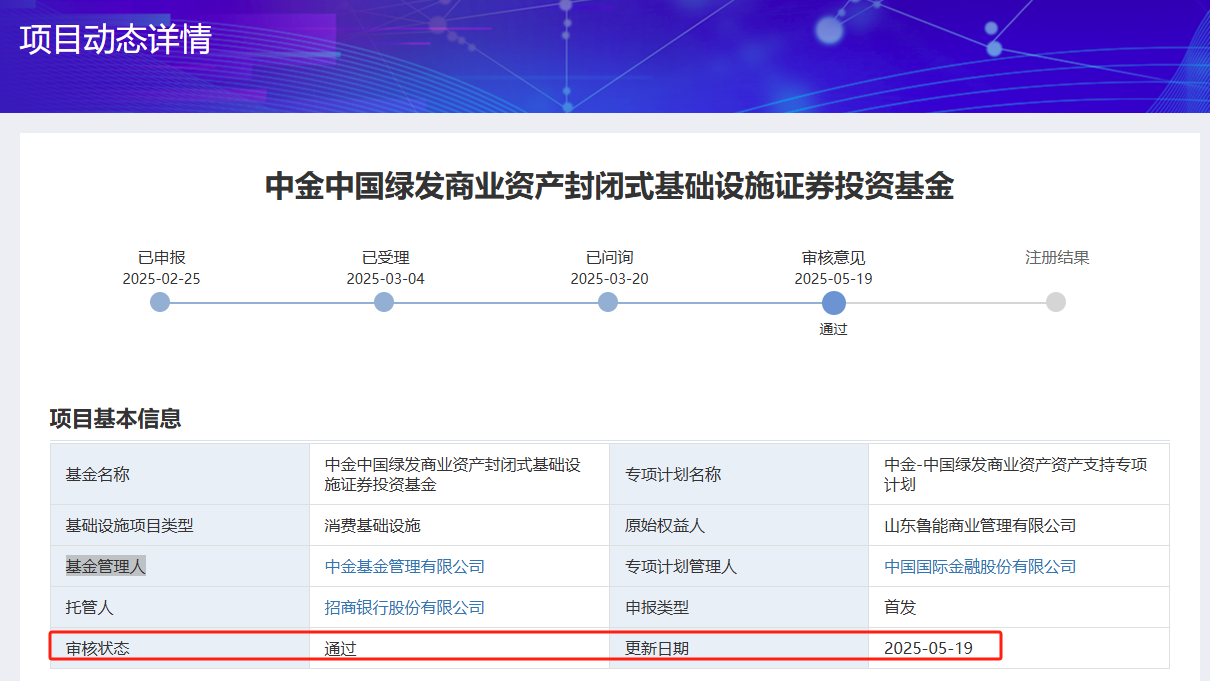Click the 项目动态详情 page header
1210x681 pixels.
(116, 39)
